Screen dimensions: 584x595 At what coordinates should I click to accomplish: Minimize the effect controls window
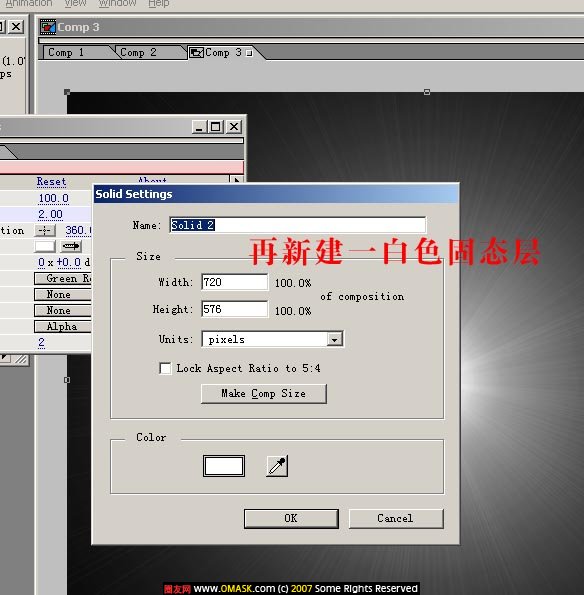(199, 126)
